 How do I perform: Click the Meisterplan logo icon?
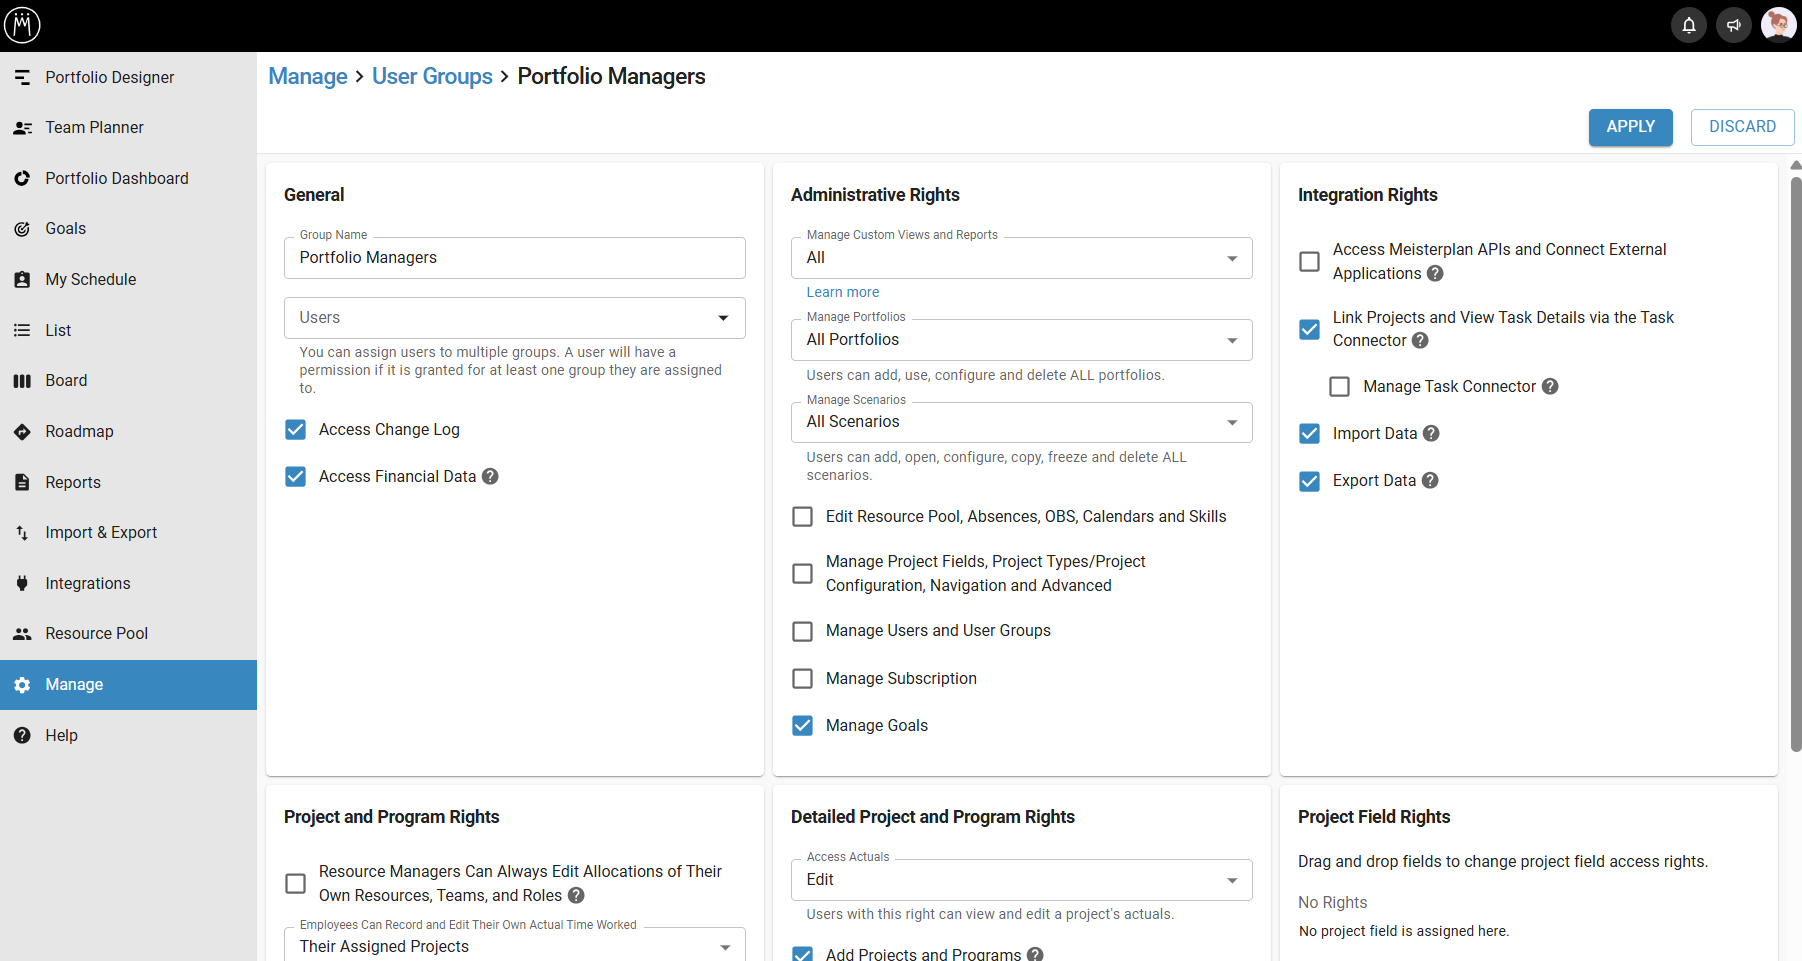click(x=22, y=25)
